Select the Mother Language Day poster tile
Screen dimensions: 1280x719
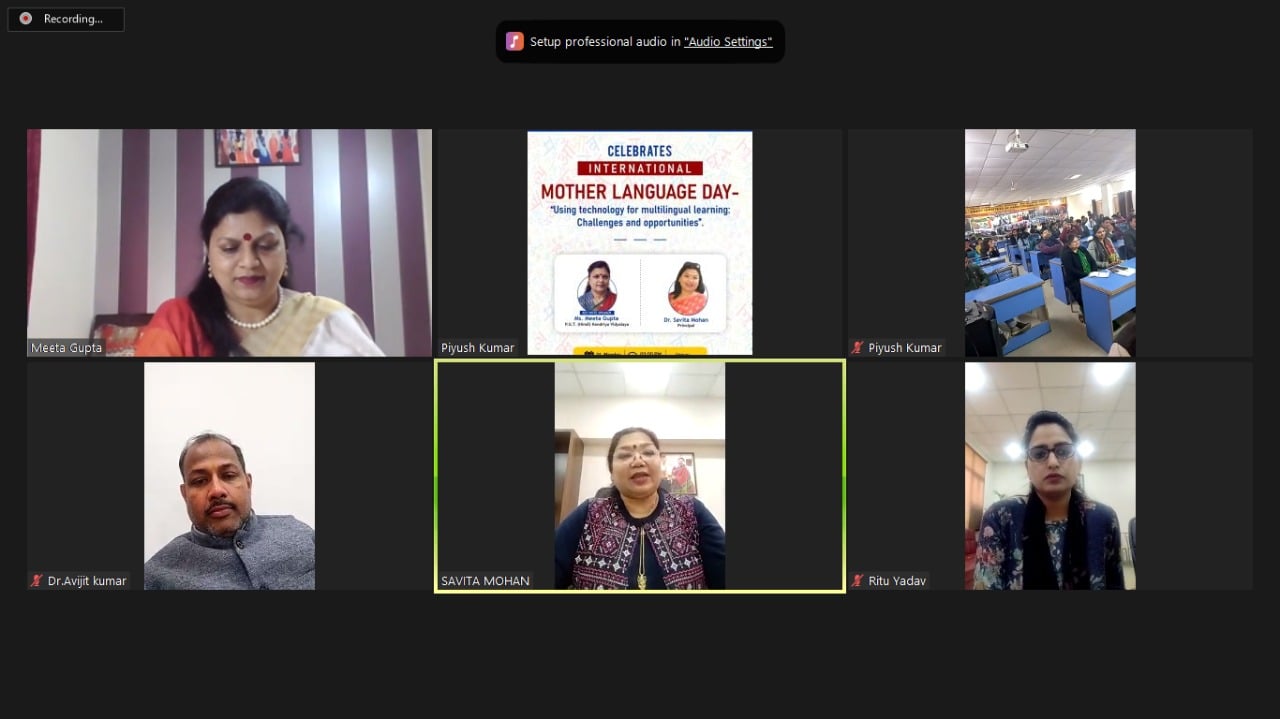[640, 242]
